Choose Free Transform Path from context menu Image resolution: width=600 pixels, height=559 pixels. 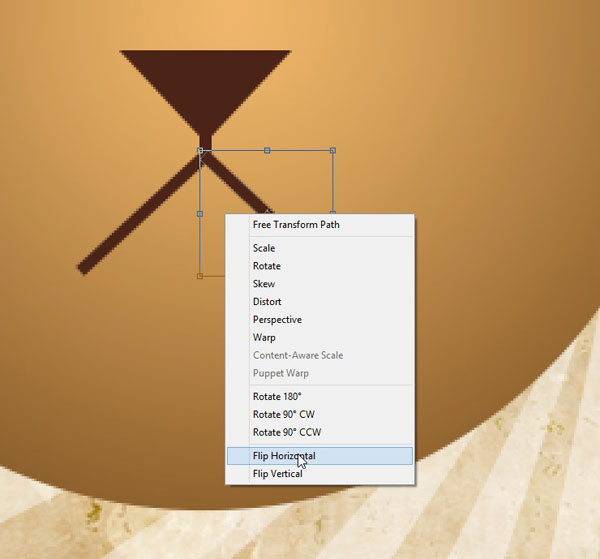[x=320, y=225]
